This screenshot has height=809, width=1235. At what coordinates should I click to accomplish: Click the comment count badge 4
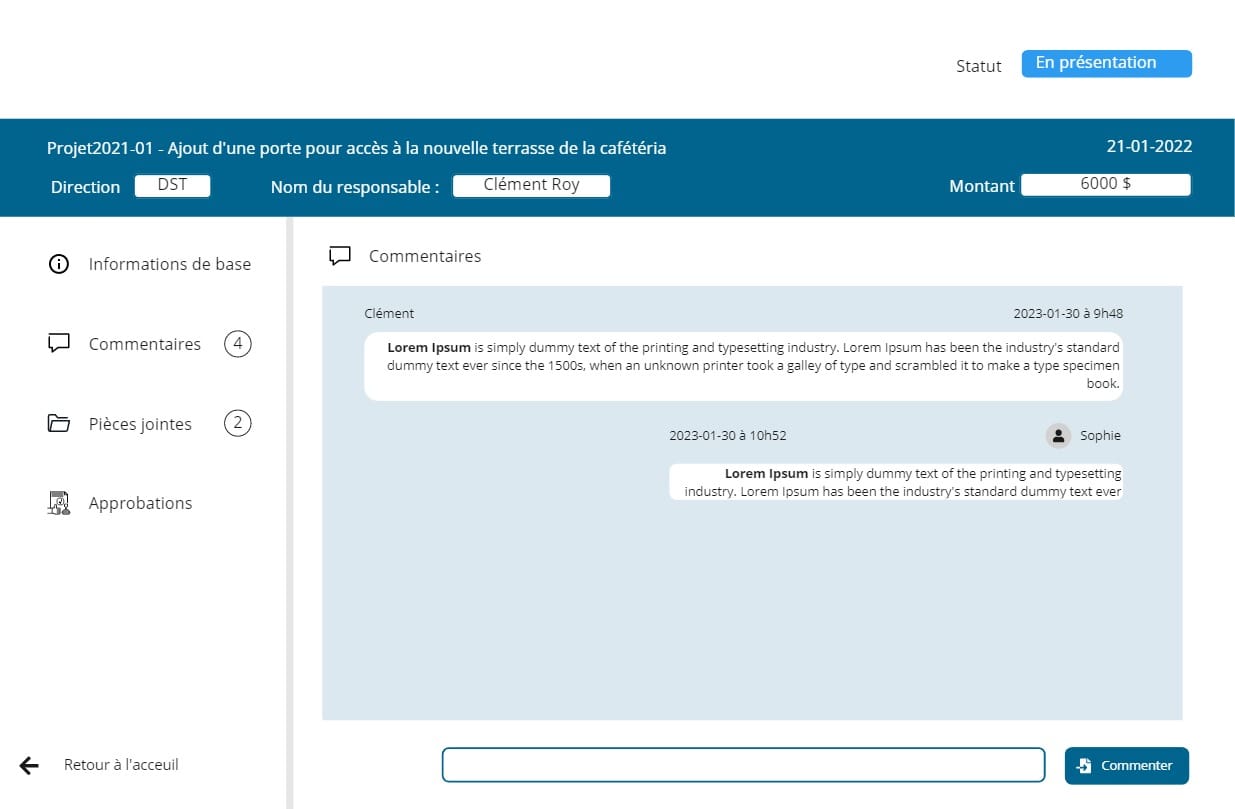(237, 344)
